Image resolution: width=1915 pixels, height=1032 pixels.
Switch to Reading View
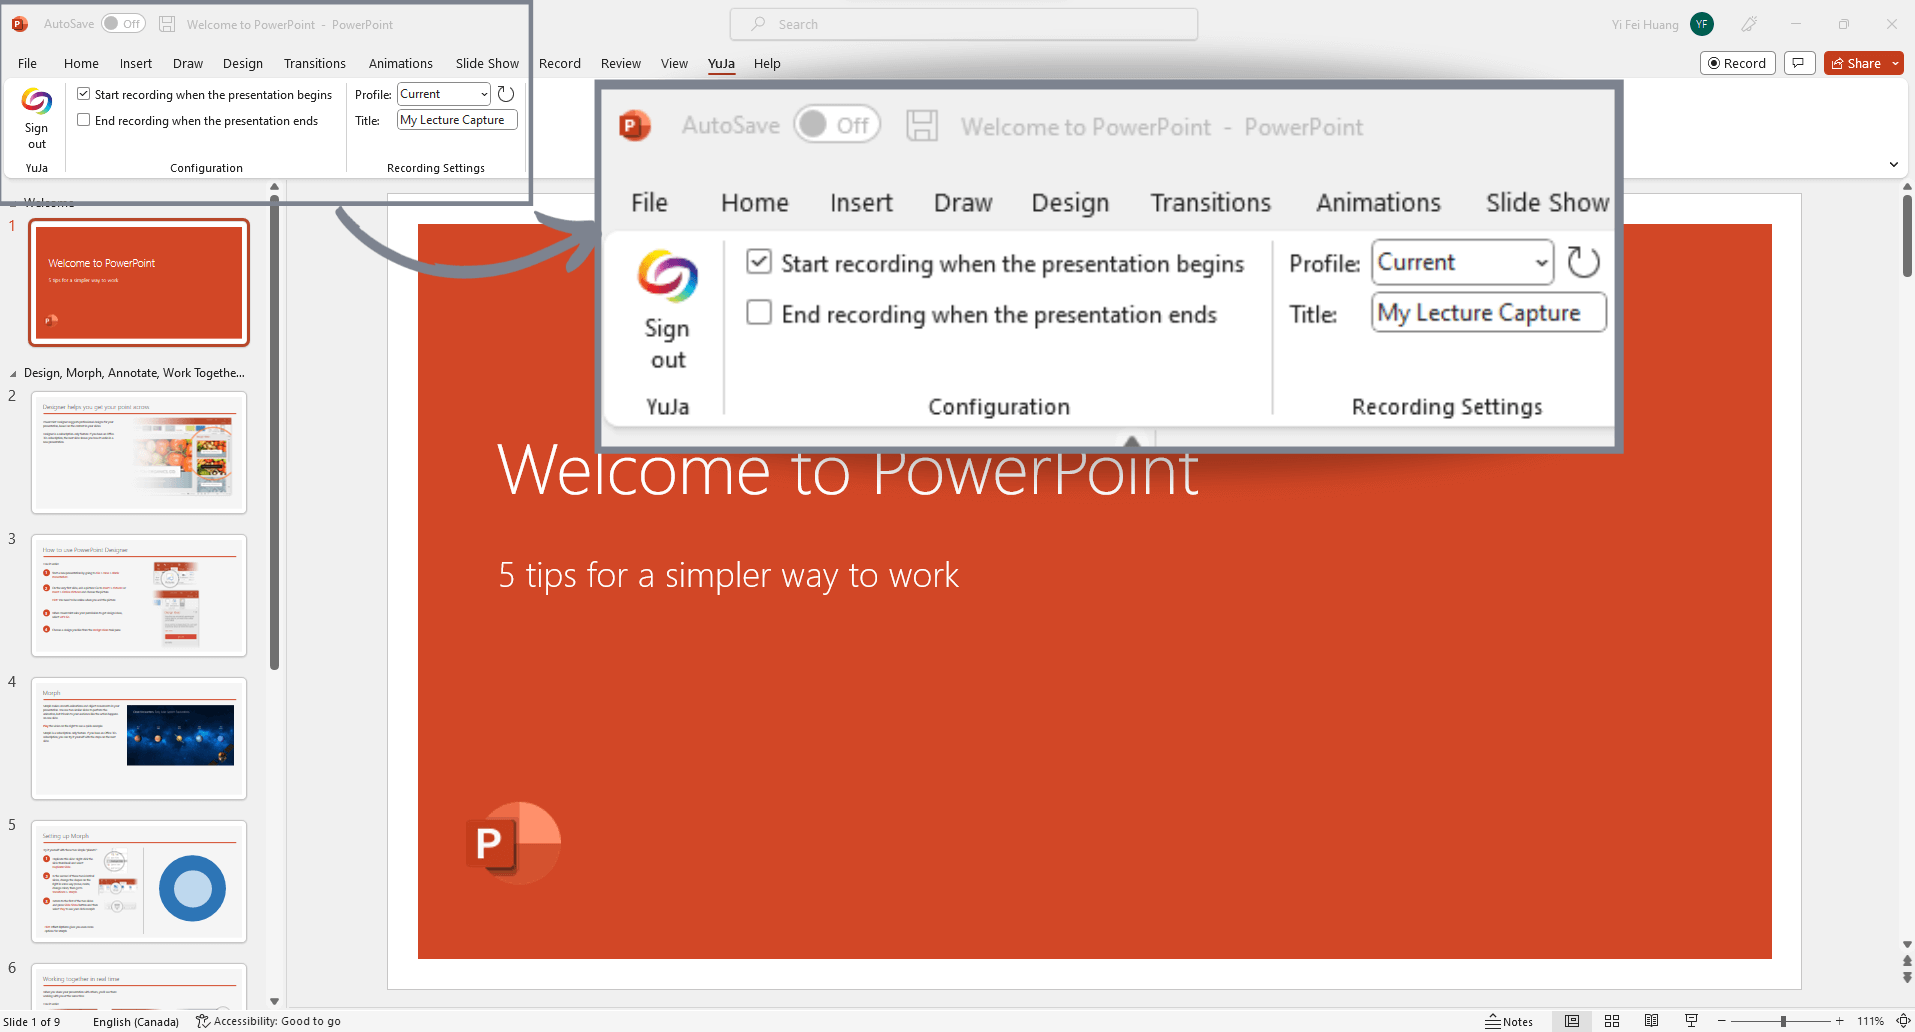pyautogui.click(x=1652, y=1021)
